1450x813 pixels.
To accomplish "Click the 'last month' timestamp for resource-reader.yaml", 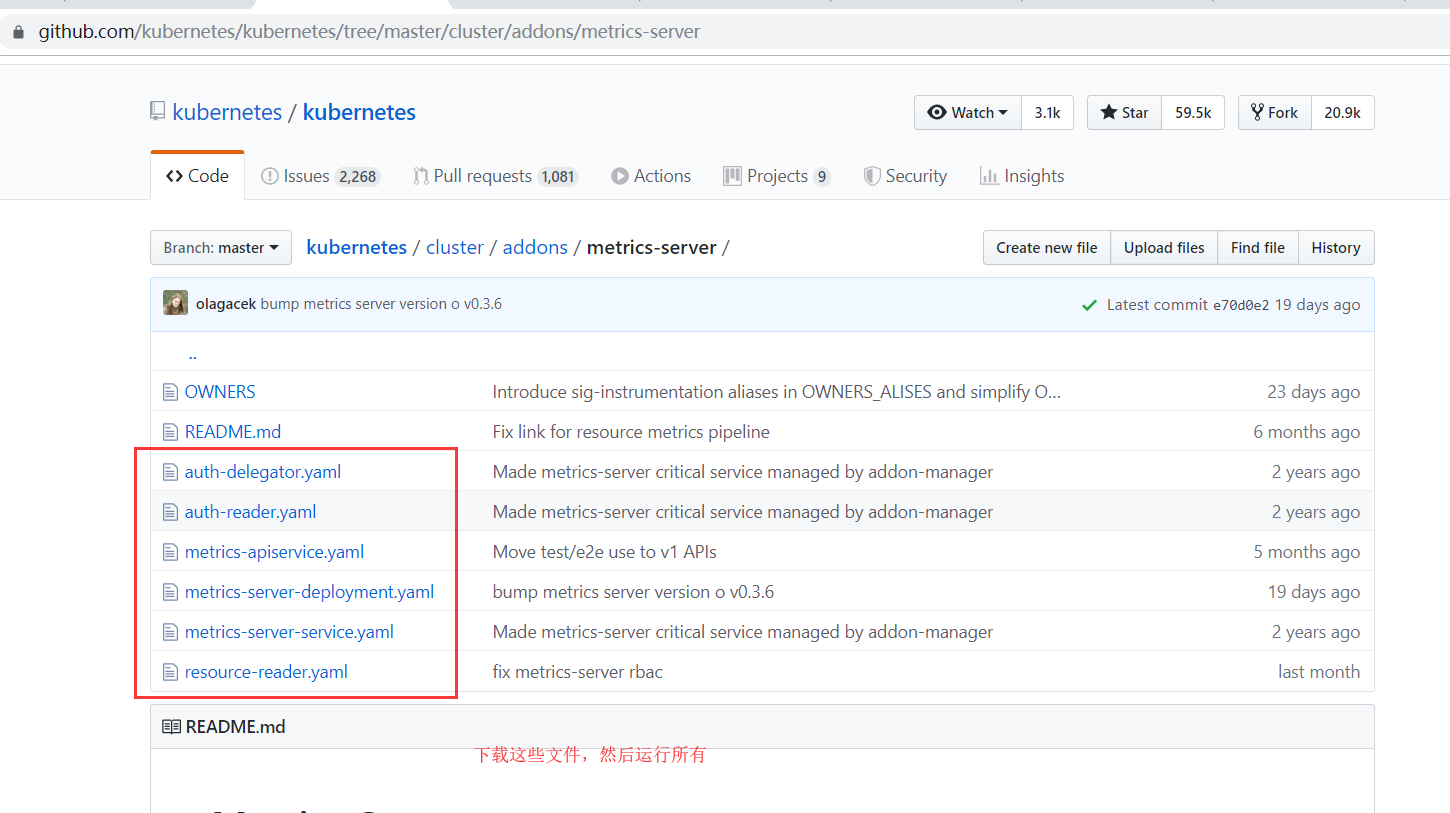I will [1318, 672].
